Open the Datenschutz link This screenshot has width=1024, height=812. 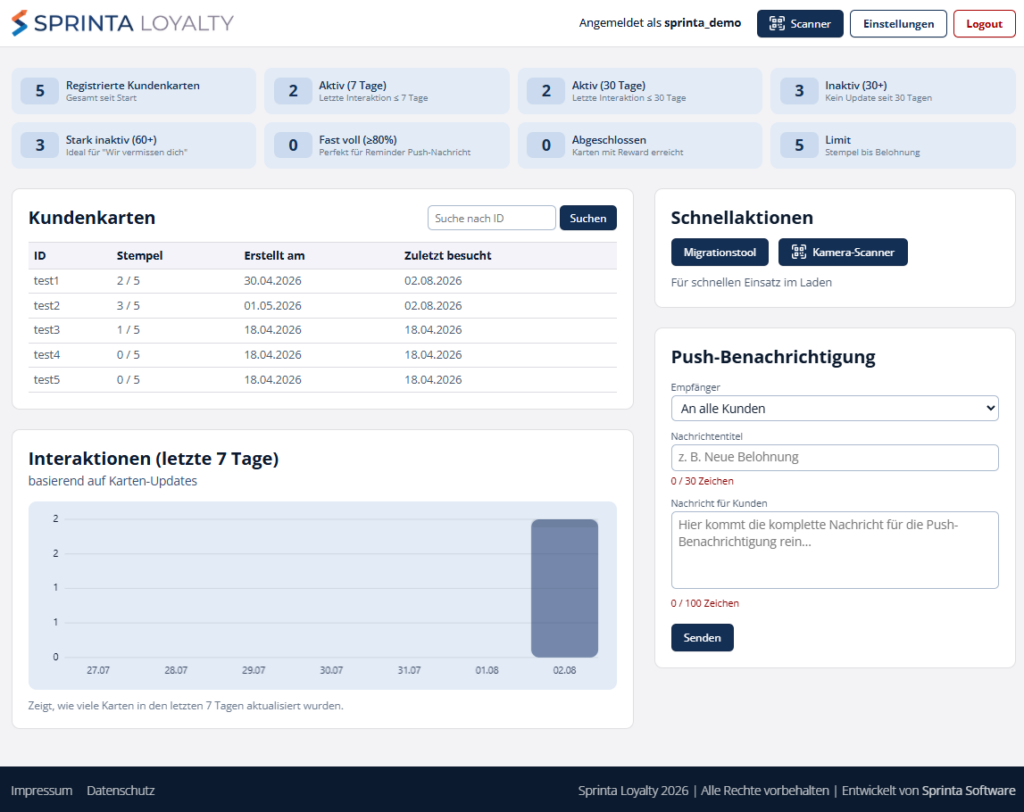point(120,790)
